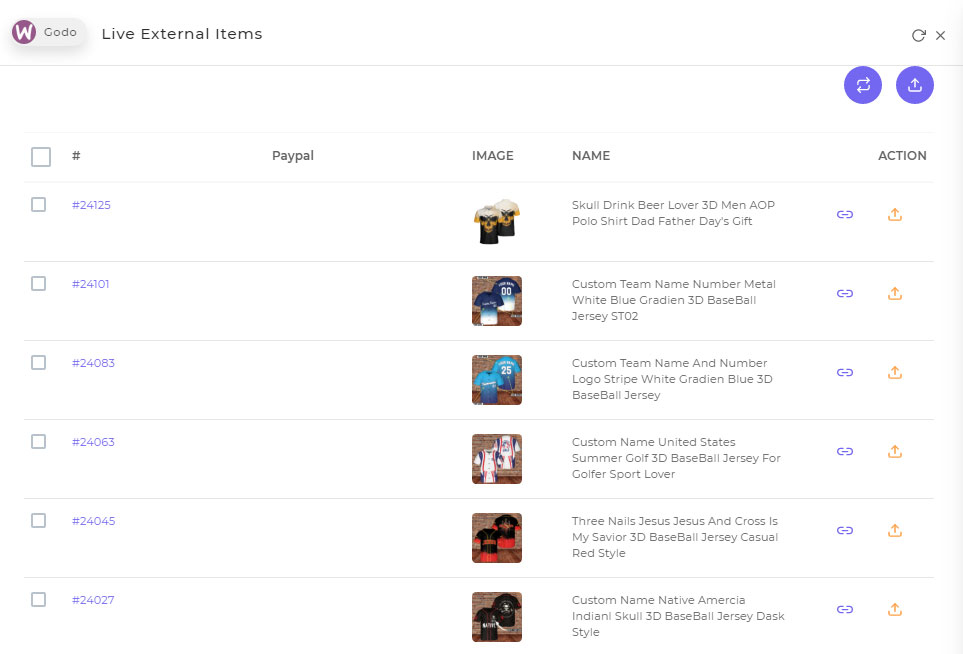Check the box for item #24027
This screenshot has width=963, height=654.
tap(39, 599)
